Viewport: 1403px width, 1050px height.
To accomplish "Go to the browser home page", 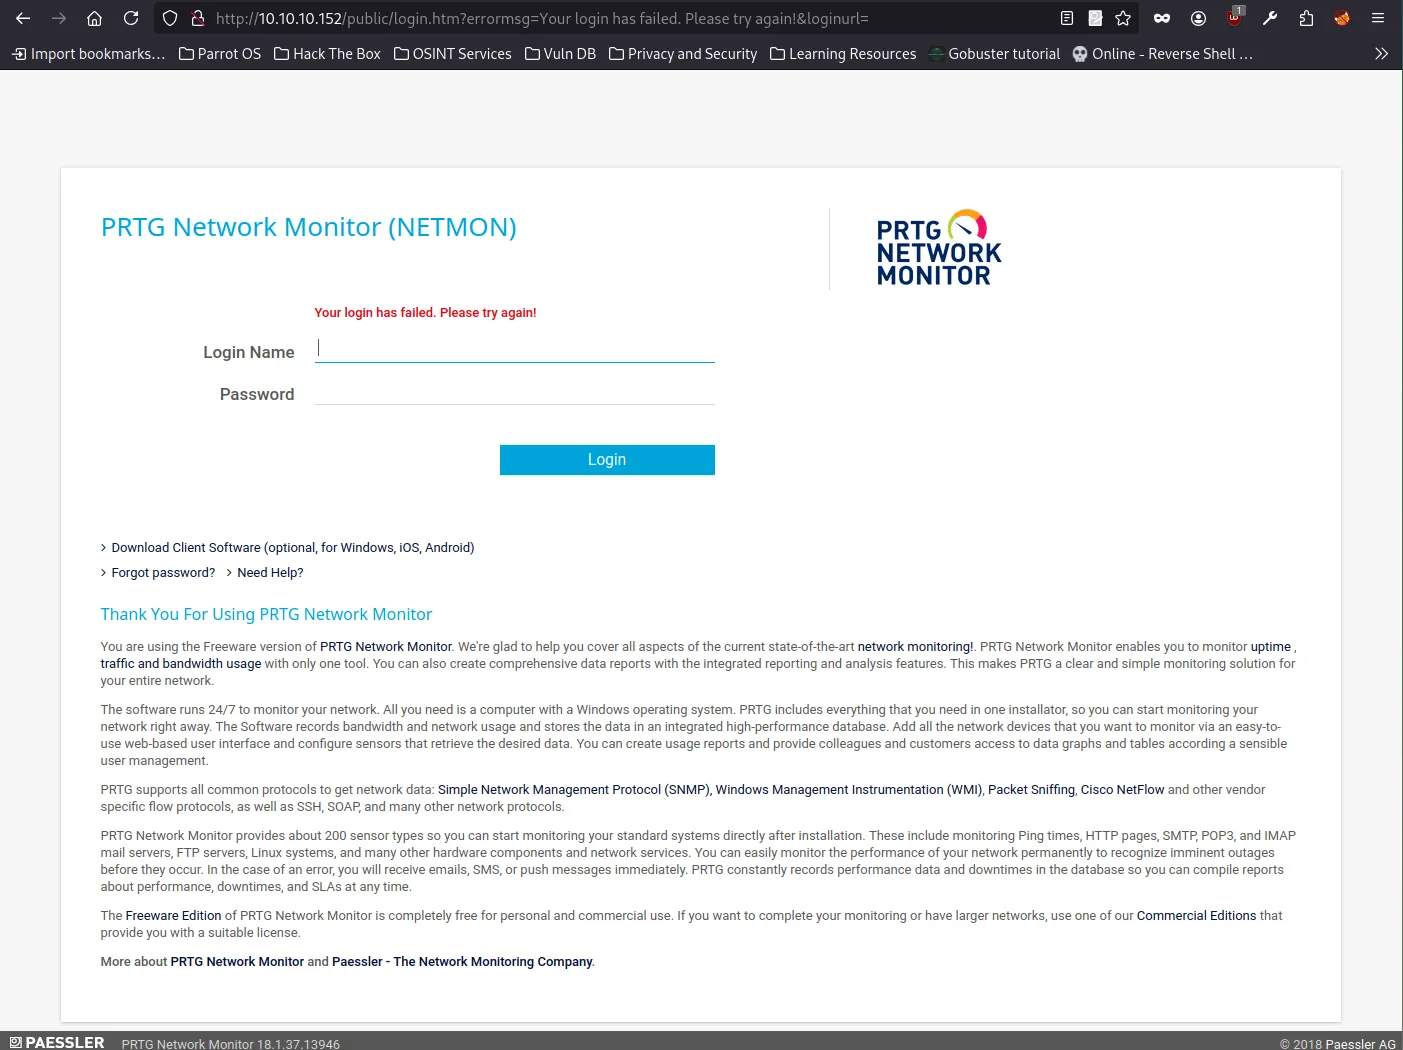I will (94, 18).
